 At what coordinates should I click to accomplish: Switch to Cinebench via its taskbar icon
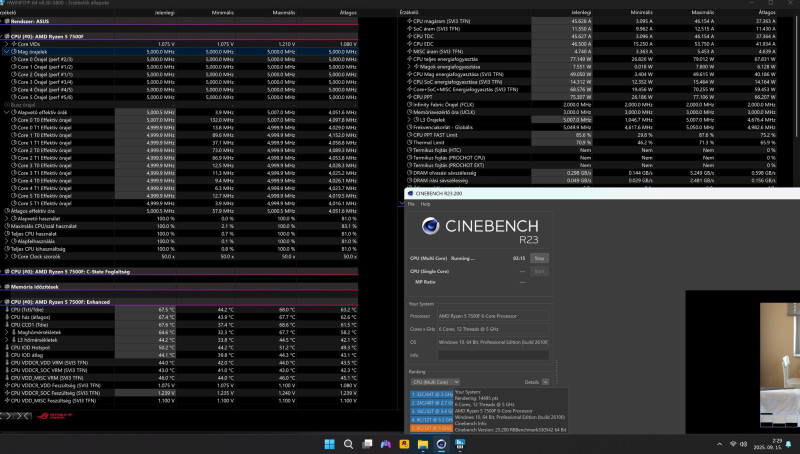441,444
